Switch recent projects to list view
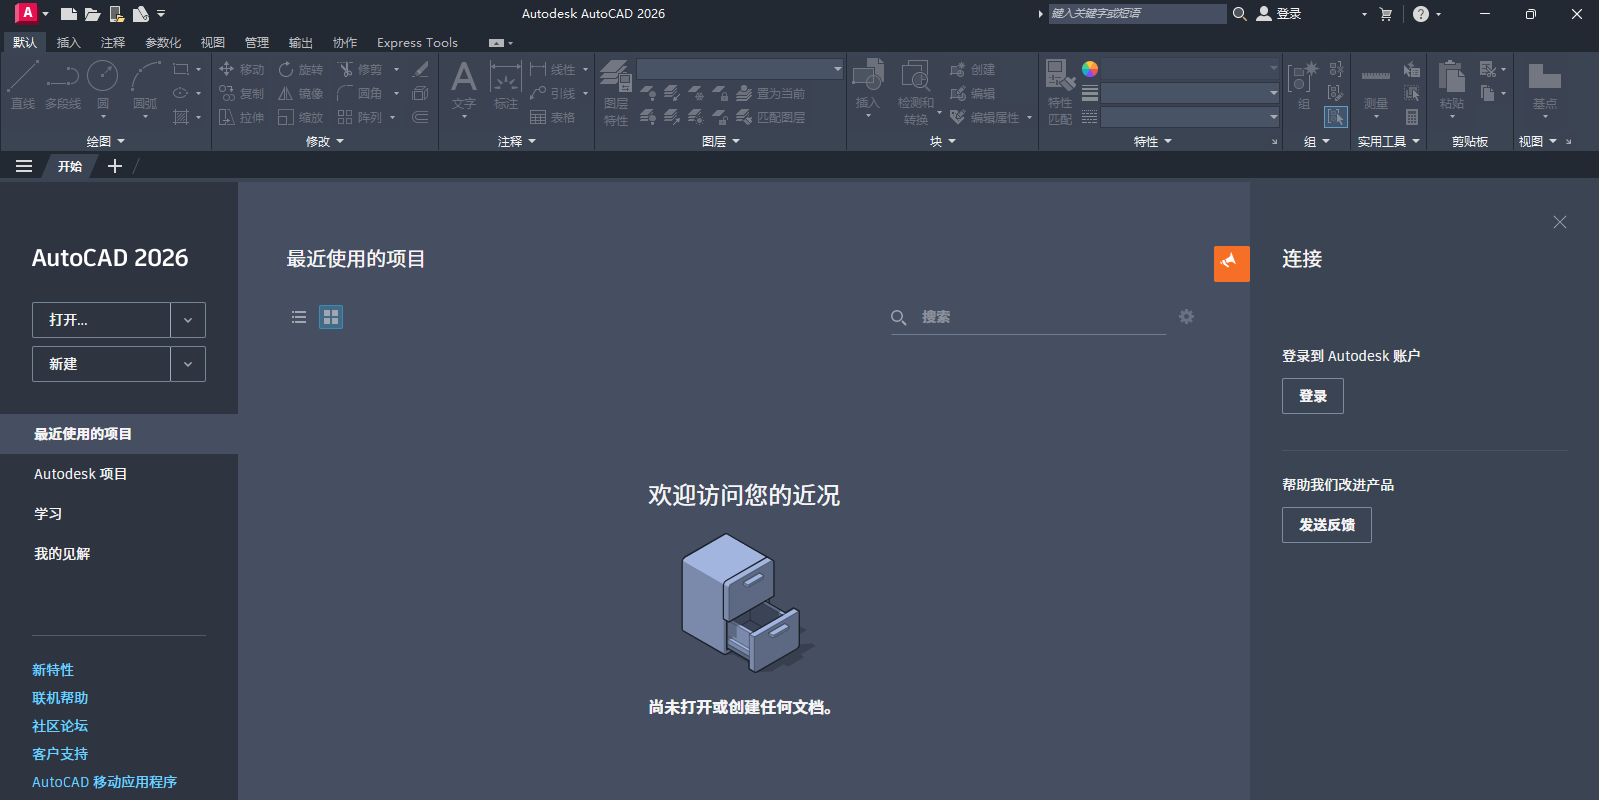This screenshot has height=800, width=1599. pos(299,317)
